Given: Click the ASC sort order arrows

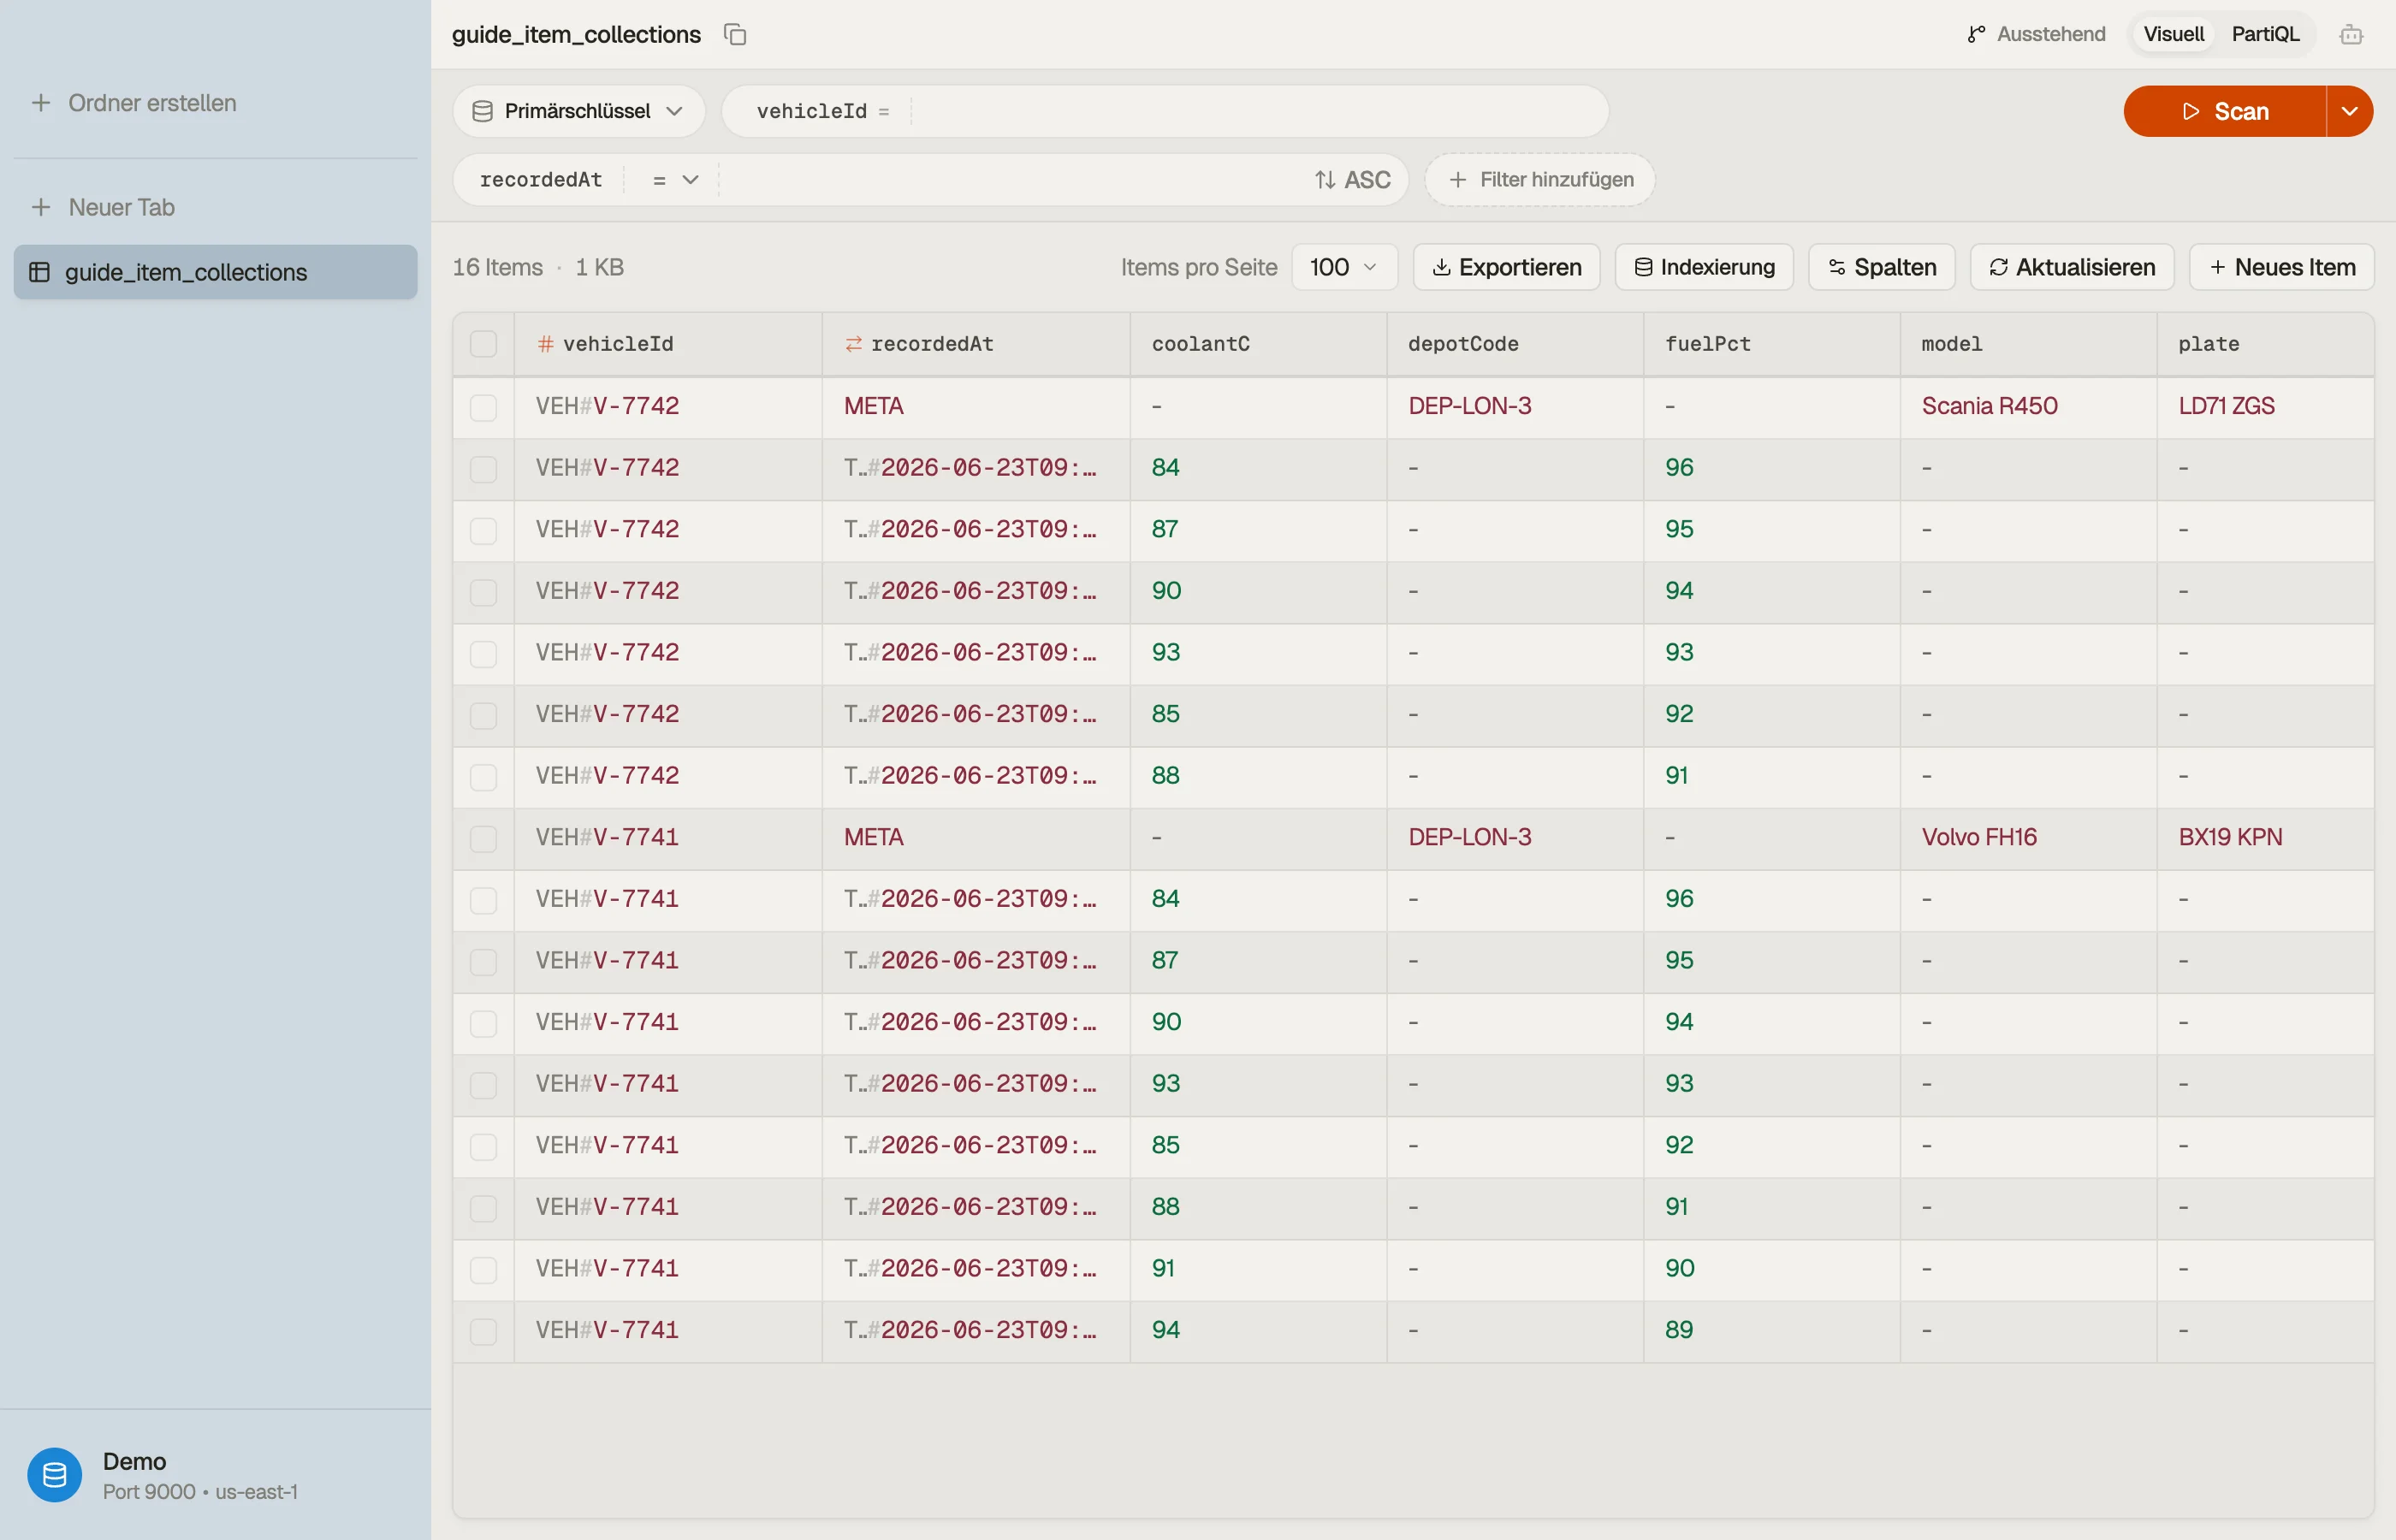Looking at the screenshot, I should tap(1325, 180).
